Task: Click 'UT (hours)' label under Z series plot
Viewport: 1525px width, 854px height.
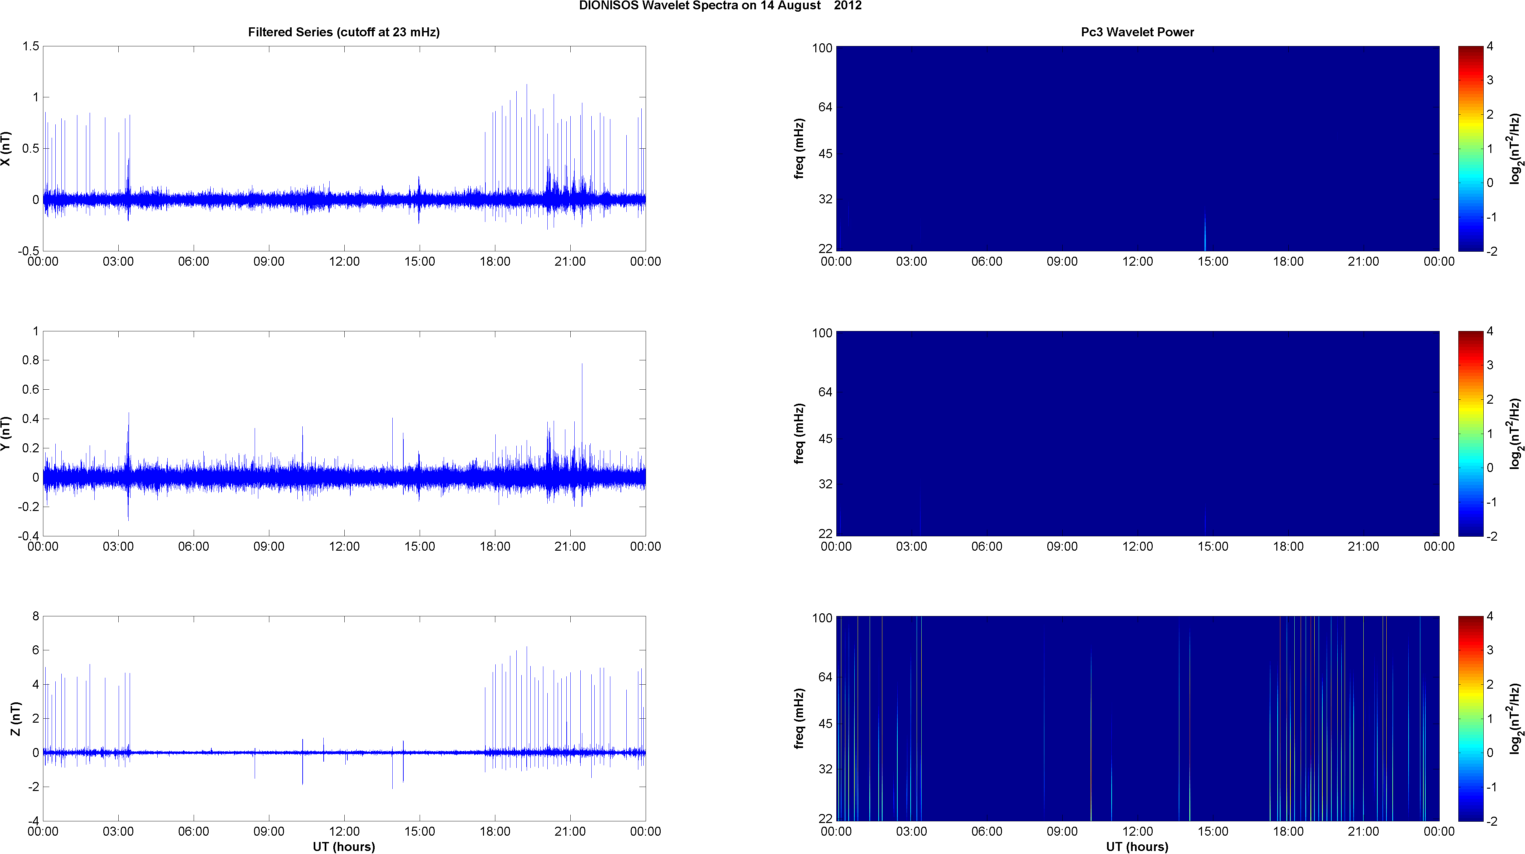Action: (344, 847)
